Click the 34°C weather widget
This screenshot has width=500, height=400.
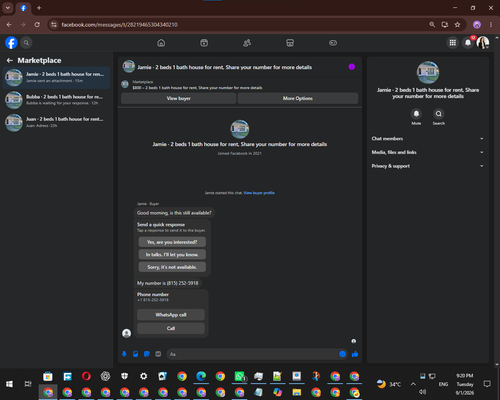pyautogui.click(x=389, y=384)
